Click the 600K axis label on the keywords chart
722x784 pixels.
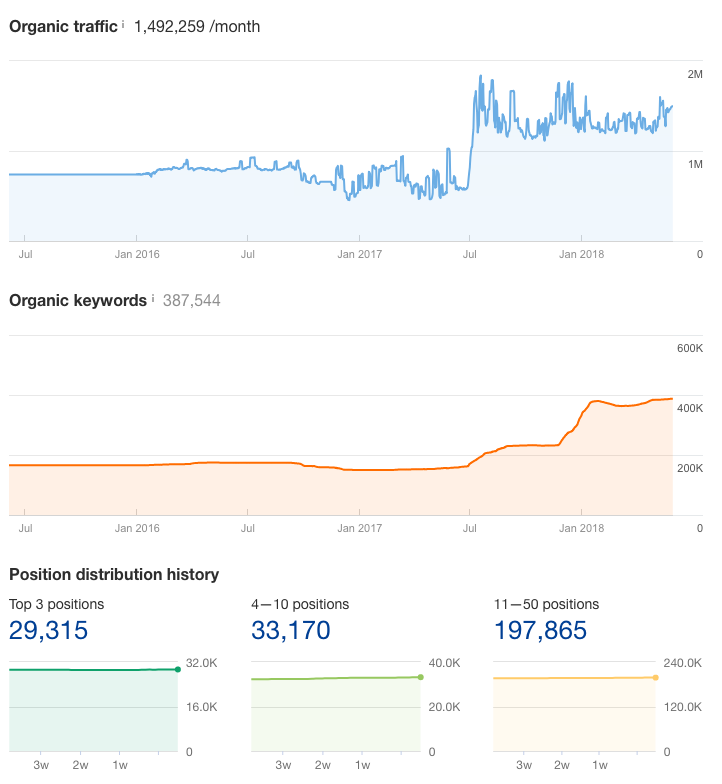coord(690,348)
